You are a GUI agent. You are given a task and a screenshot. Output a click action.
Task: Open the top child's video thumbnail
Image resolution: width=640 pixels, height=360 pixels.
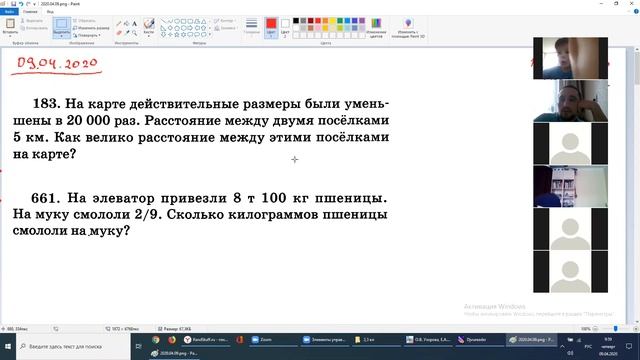(x=570, y=58)
